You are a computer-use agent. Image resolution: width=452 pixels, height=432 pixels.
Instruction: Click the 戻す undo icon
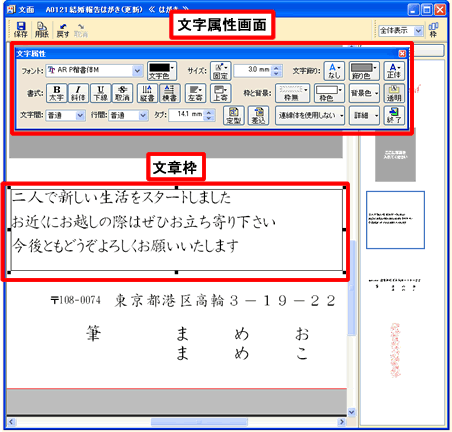point(63,30)
